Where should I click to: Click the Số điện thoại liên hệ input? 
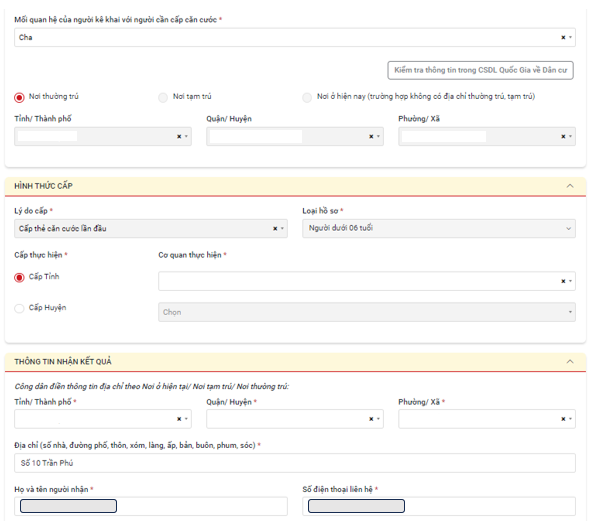[x=439, y=506]
